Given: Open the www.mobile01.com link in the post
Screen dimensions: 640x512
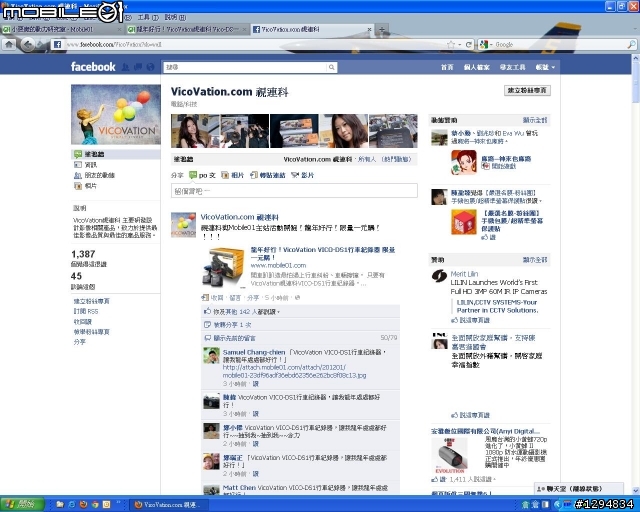Looking at the screenshot, I should pyautogui.click(x=278, y=265).
